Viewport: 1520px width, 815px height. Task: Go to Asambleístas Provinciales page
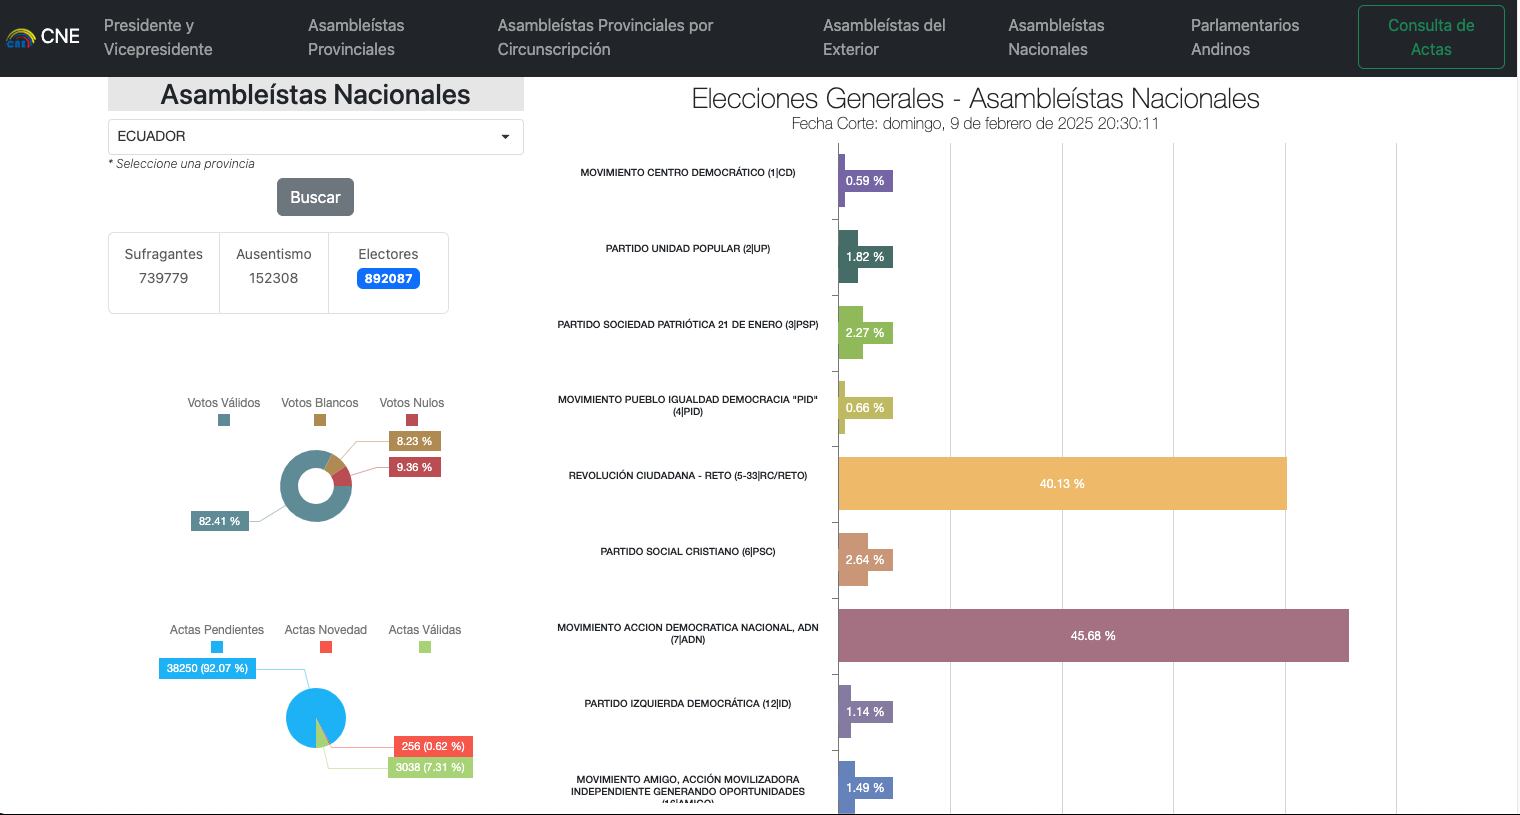(355, 37)
